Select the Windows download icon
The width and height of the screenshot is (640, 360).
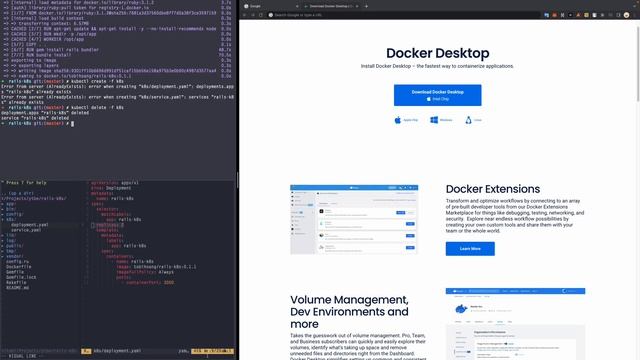[434, 120]
